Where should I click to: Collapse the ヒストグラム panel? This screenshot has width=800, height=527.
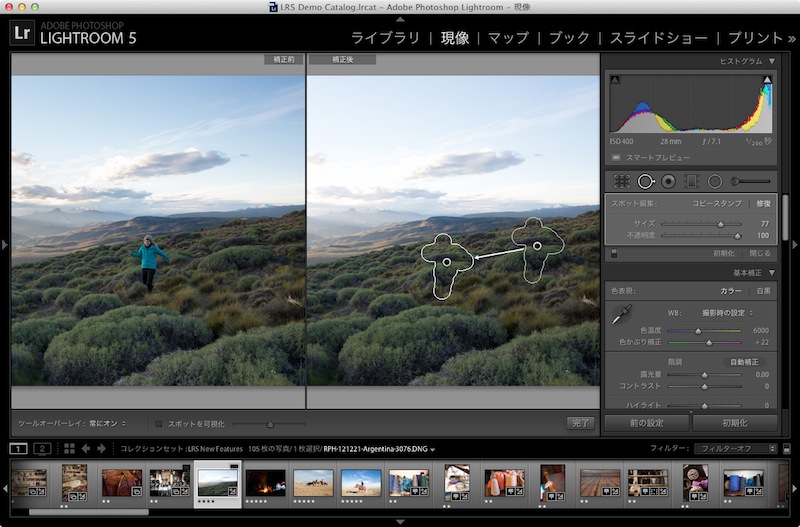[x=771, y=61]
